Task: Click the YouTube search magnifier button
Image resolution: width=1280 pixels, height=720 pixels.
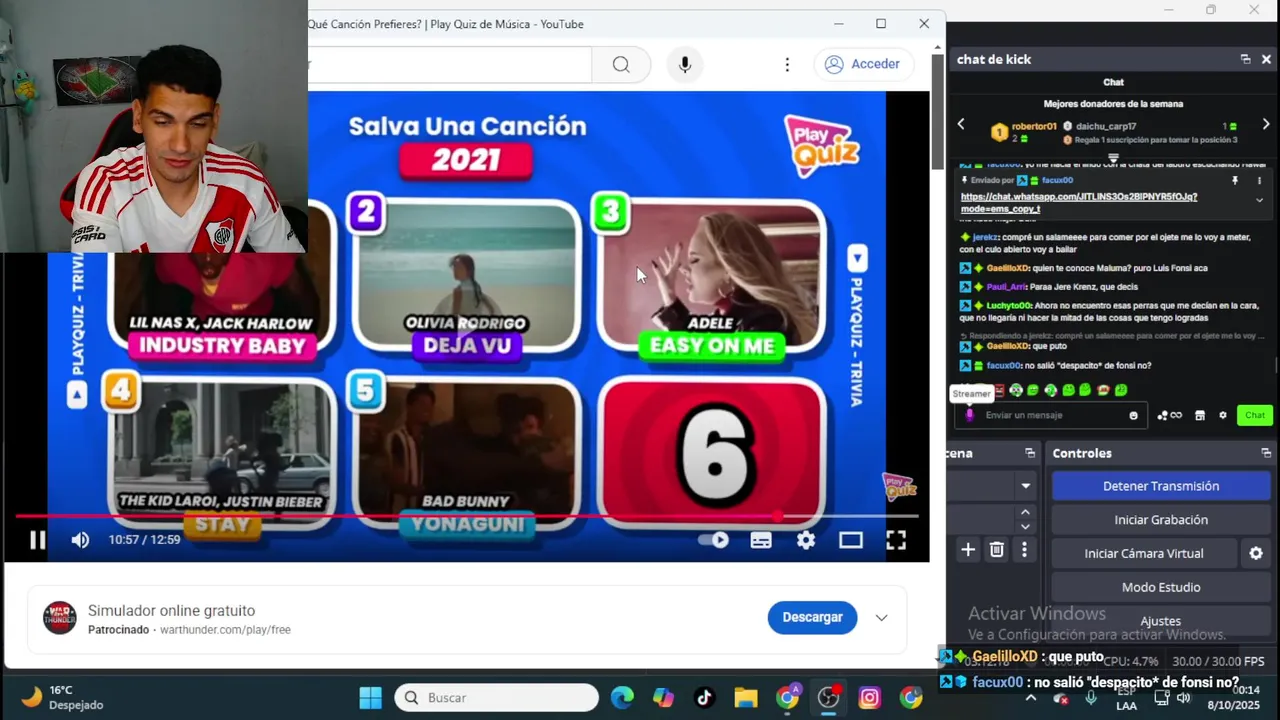Action: click(621, 64)
